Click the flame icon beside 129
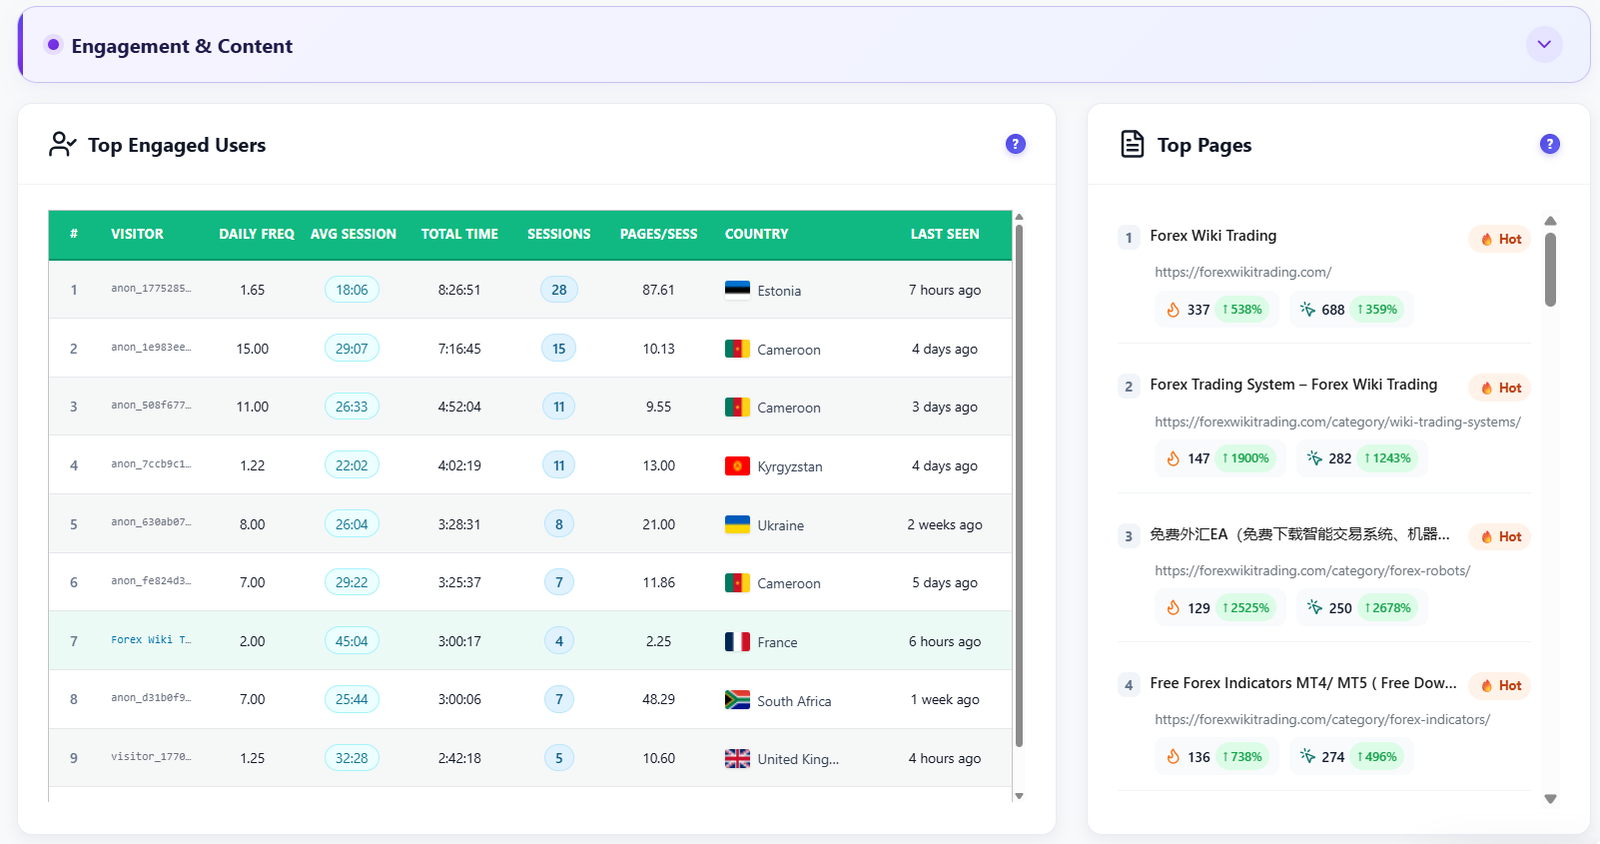The height and width of the screenshot is (844, 1600). pyautogui.click(x=1173, y=608)
